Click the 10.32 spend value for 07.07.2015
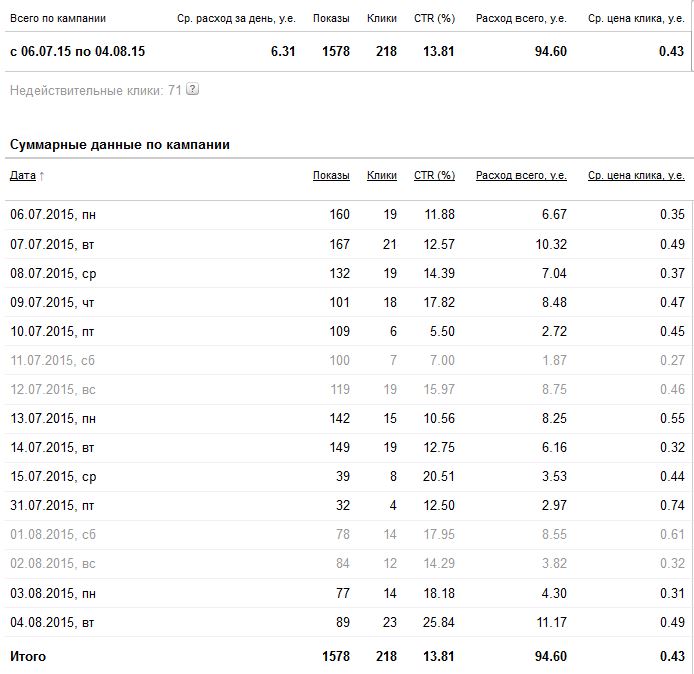694x674 pixels. (x=551, y=244)
